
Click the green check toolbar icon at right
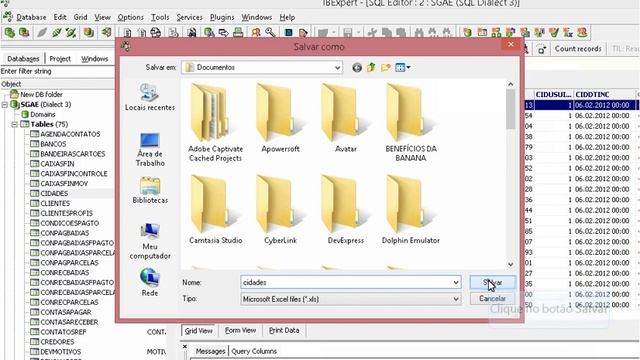pyautogui.click(x=553, y=32)
